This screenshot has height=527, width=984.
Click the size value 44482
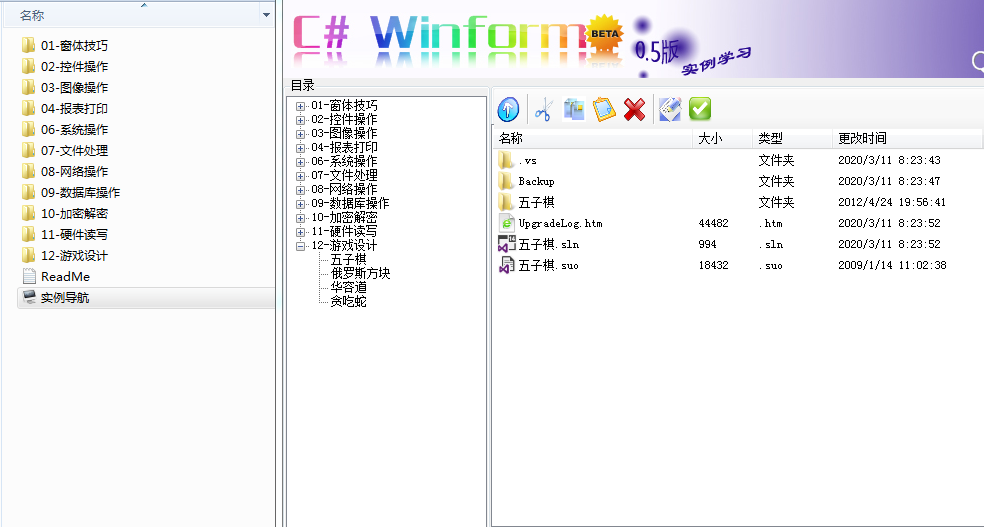[x=713, y=223]
